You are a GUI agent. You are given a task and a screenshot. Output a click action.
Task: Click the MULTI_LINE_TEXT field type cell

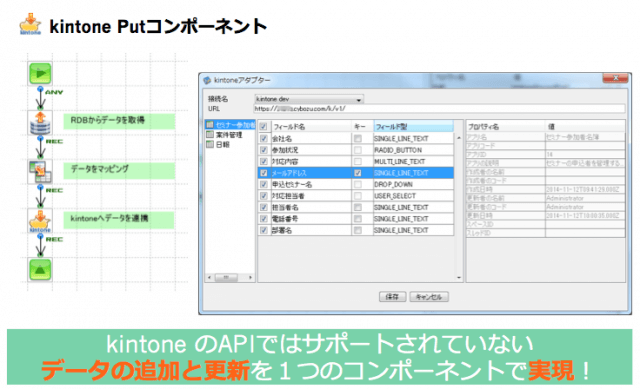(x=413, y=161)
